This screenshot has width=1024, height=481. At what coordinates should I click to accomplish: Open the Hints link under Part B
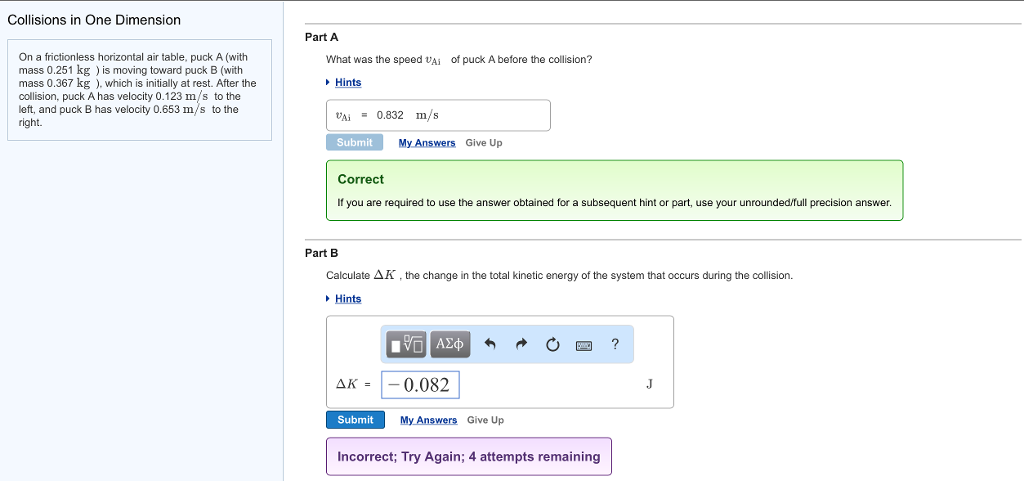(348, 299)
